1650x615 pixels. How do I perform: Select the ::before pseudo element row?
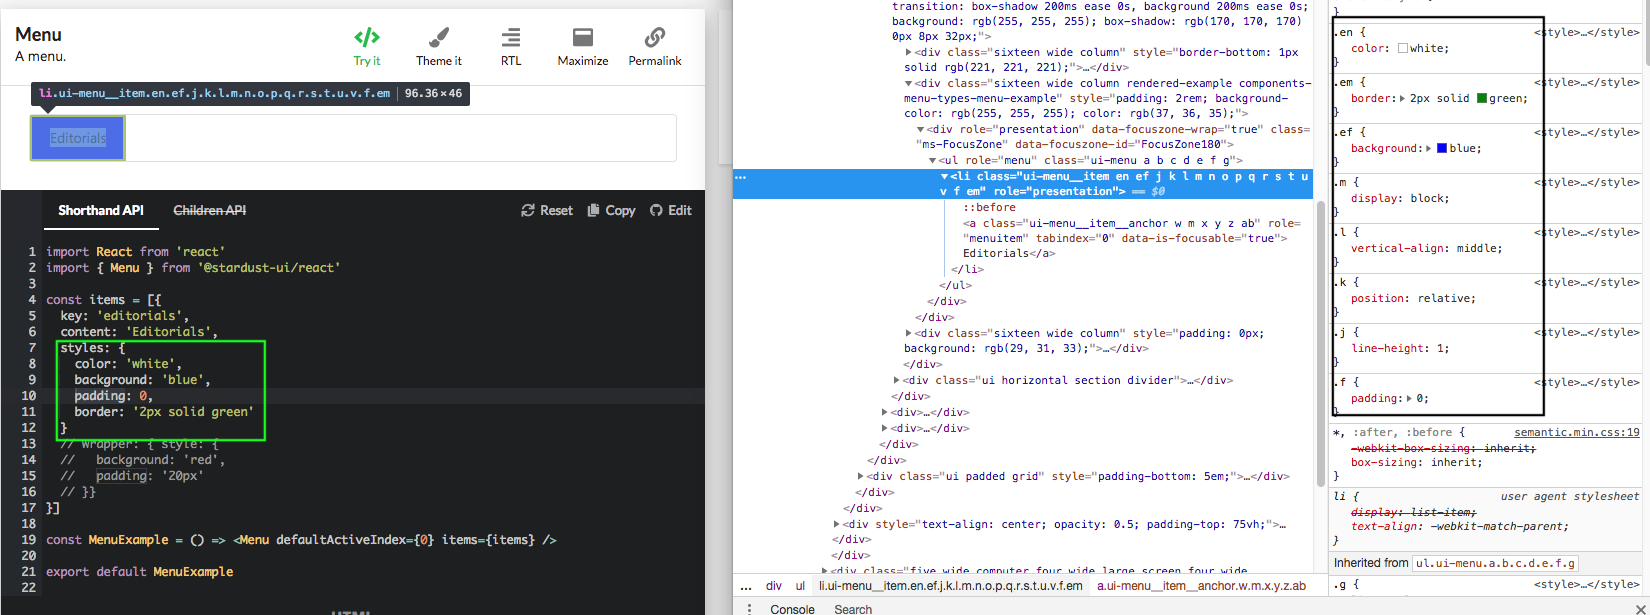click(x=989, y=207)
